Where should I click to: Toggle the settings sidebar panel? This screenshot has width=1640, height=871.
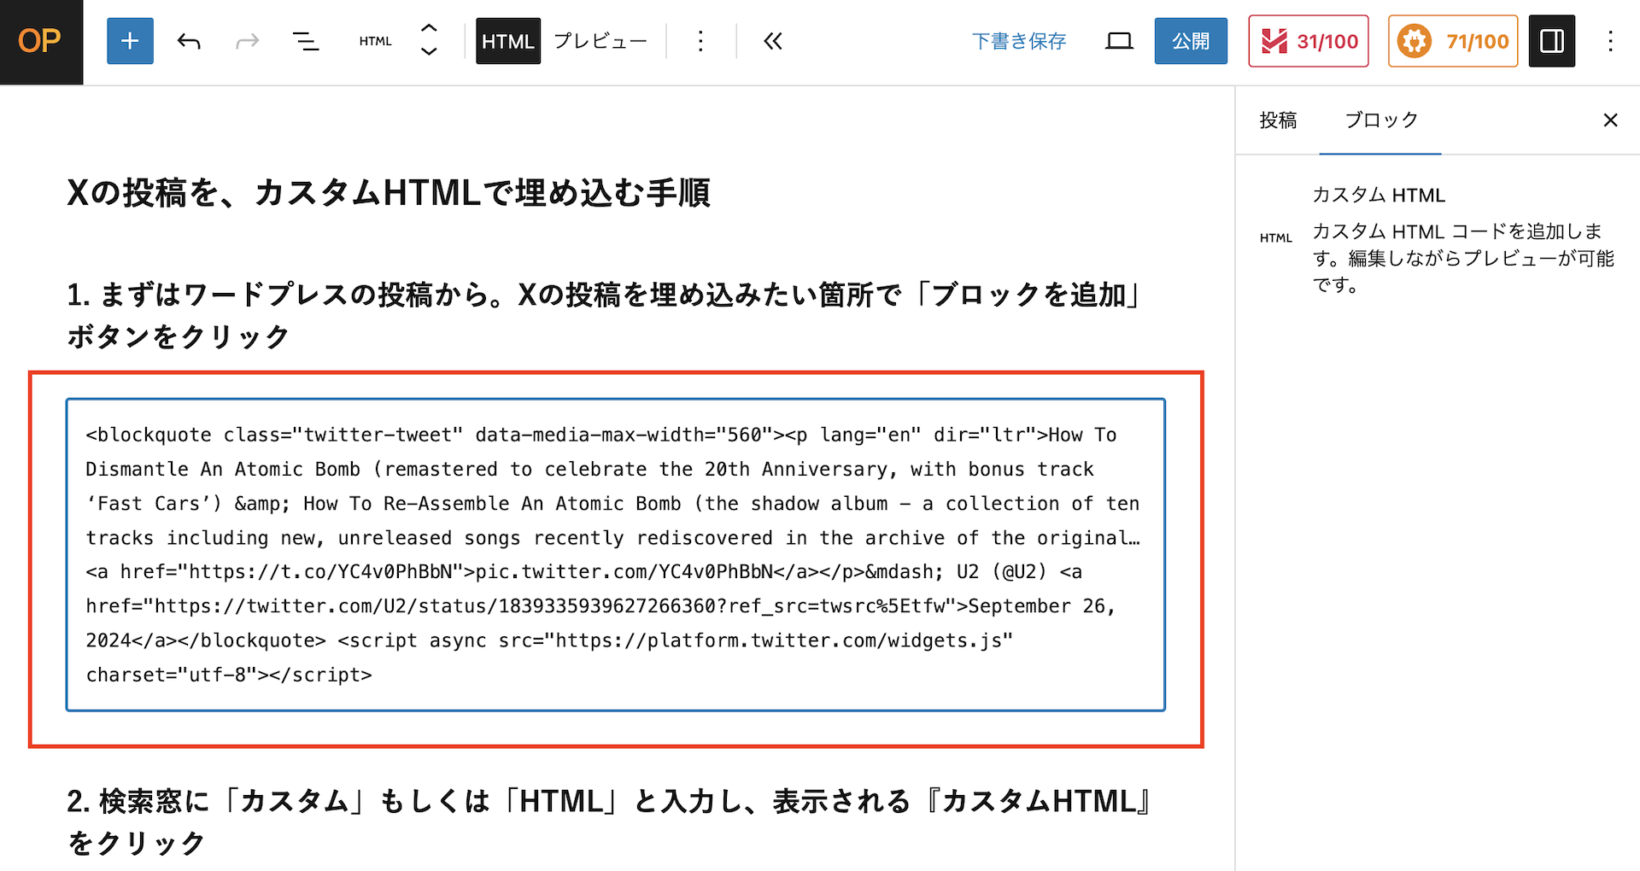tap(1552, 41)
